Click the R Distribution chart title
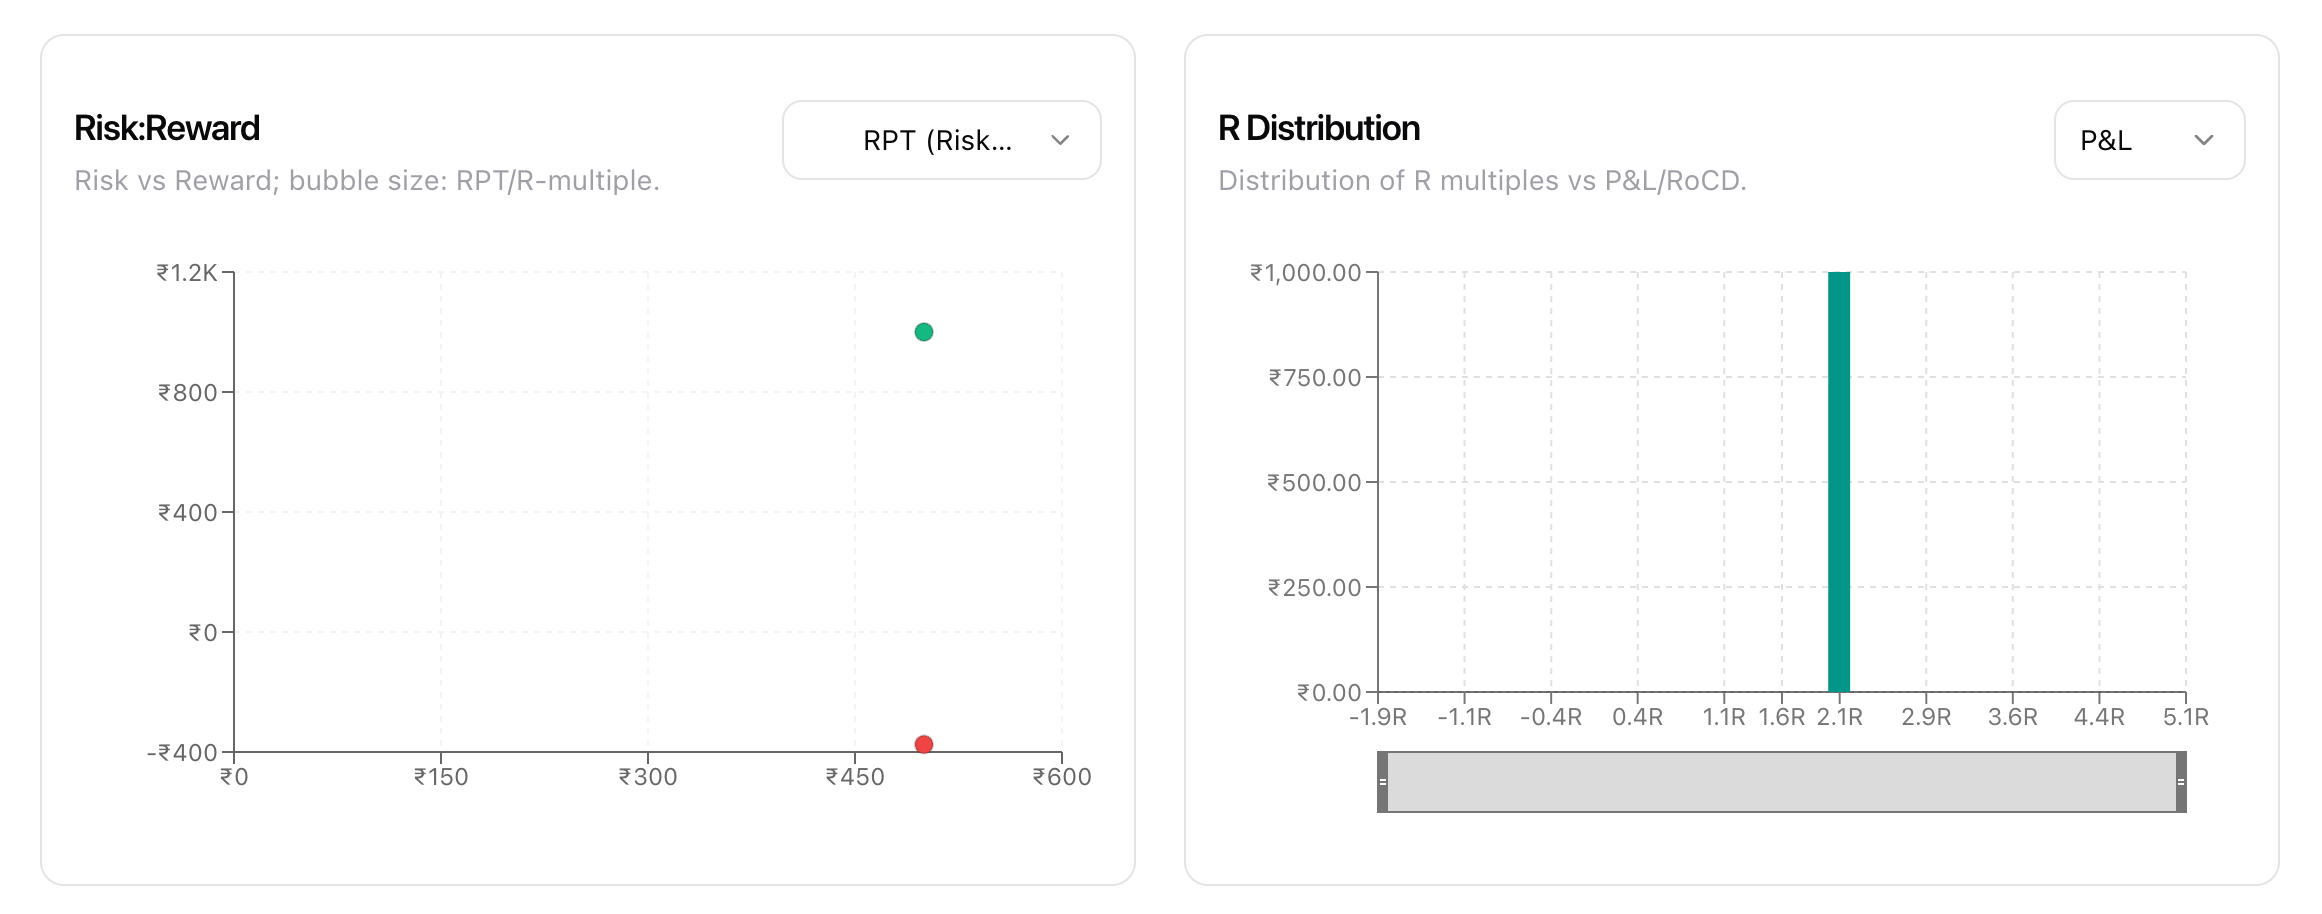The width and height of the screenshot is (2322, 914). click(1318, 128)
